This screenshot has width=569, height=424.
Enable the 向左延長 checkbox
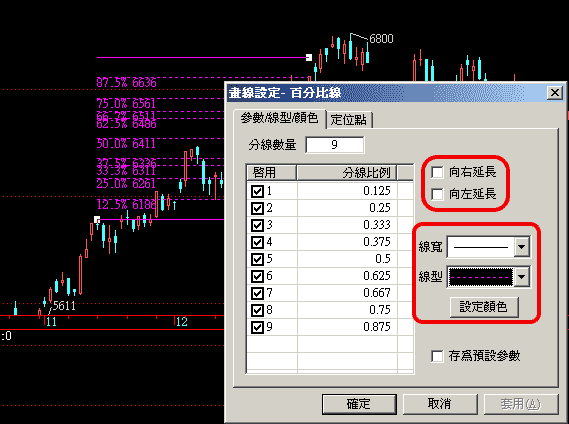tap(437, 194)
